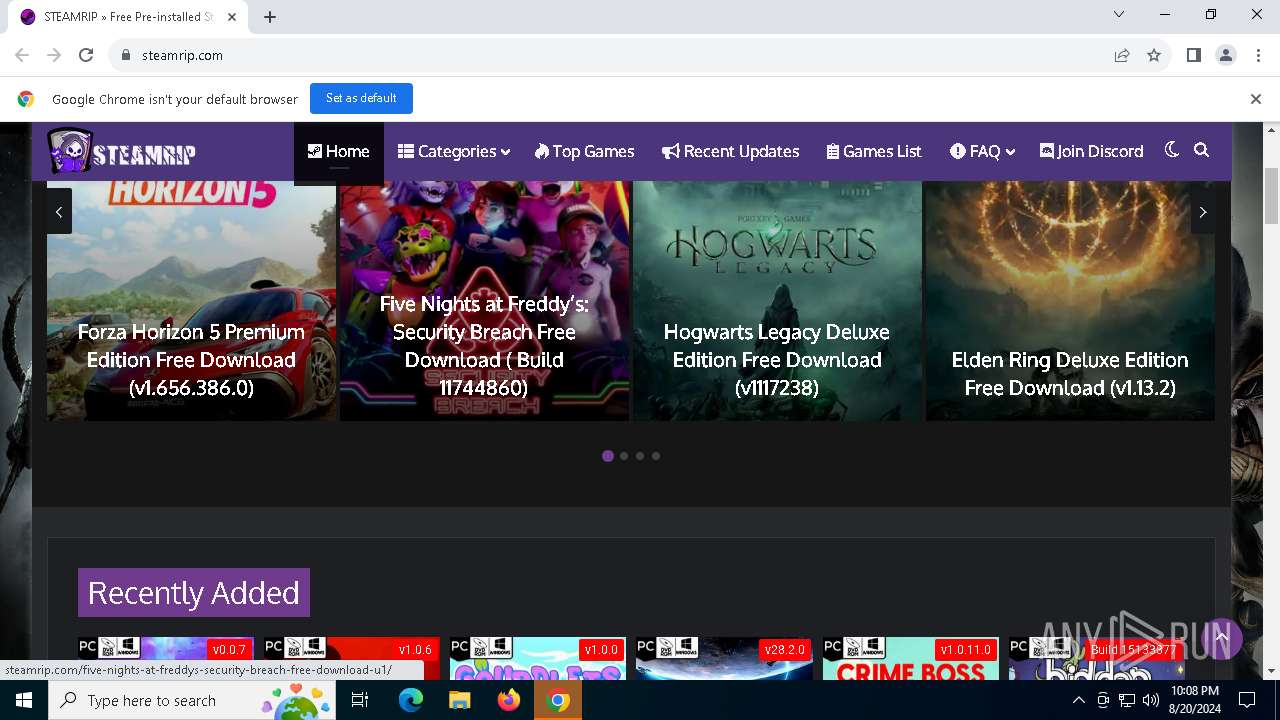The image size is (1280, 720).
Task: Click the page vertical scrollbar thumb
Action: (1272, 196)
